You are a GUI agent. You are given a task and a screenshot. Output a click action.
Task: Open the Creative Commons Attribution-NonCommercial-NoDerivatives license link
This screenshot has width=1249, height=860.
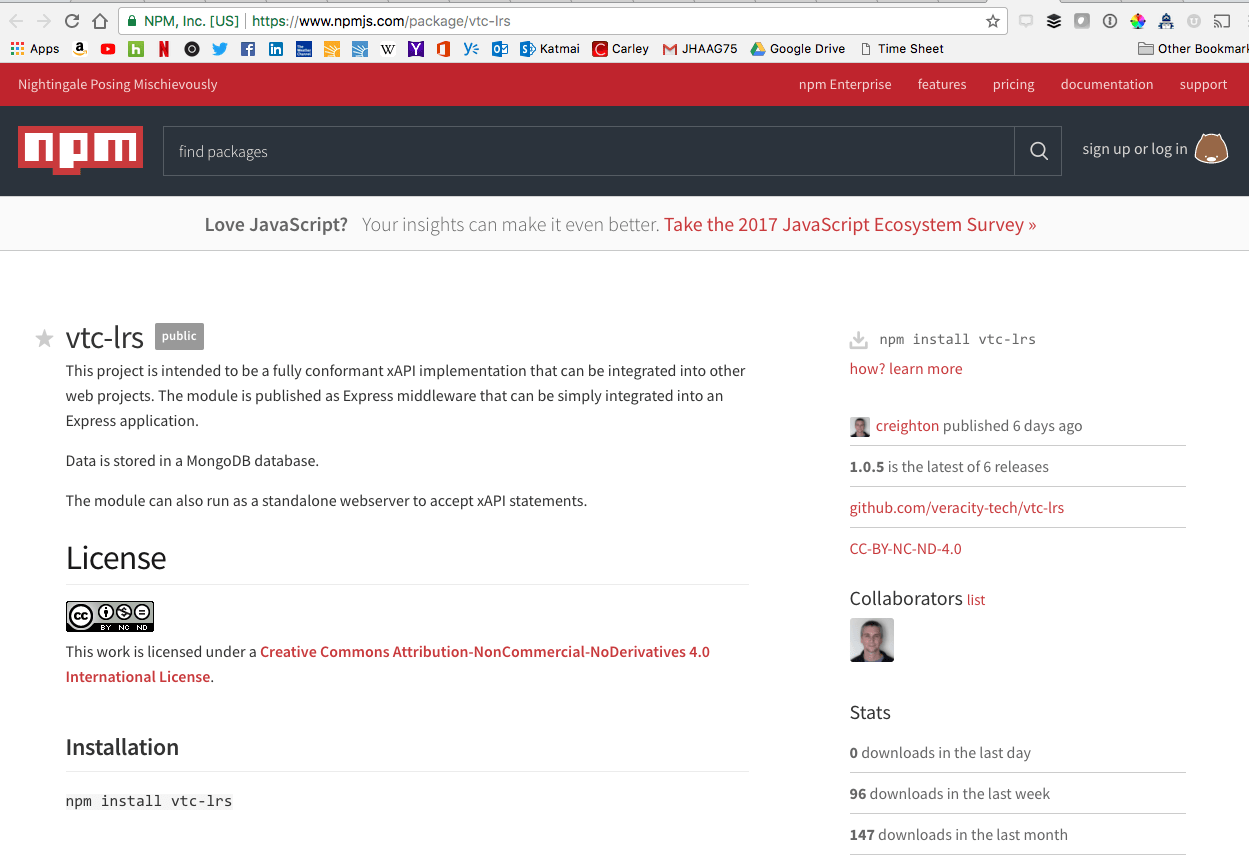click(388, 664)
